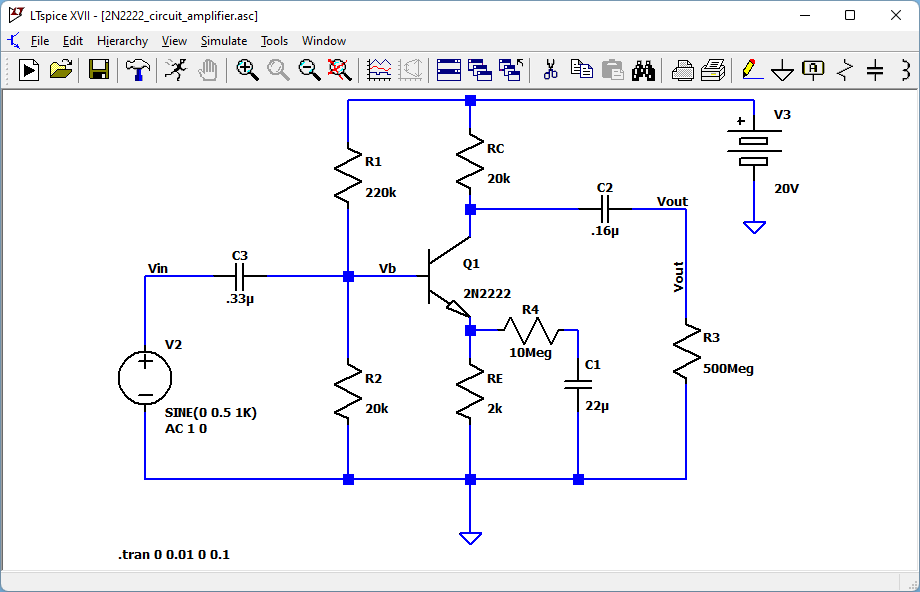Screen dimensions: 920x592
Task: Click the Tile Windows Horizontally icon
Action: click(449, 70)
